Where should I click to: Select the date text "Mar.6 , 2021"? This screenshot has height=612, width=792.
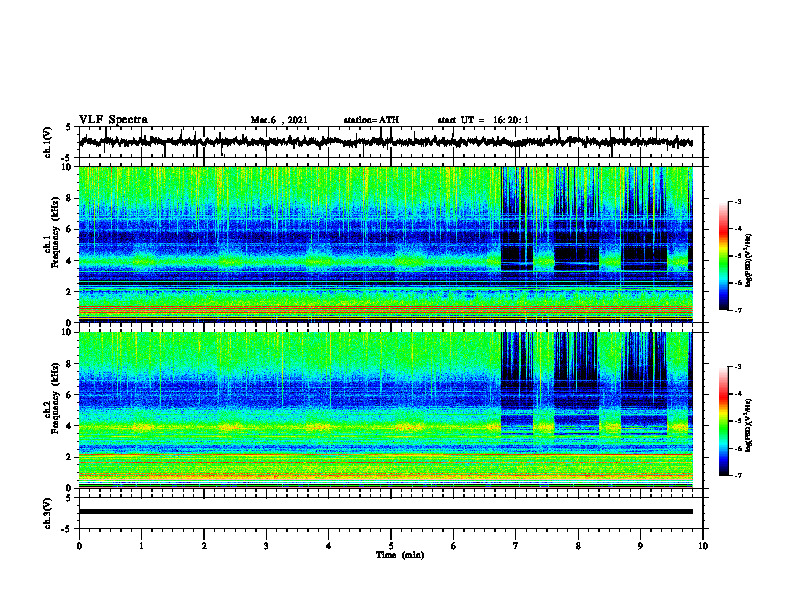[x=279, y=120]
